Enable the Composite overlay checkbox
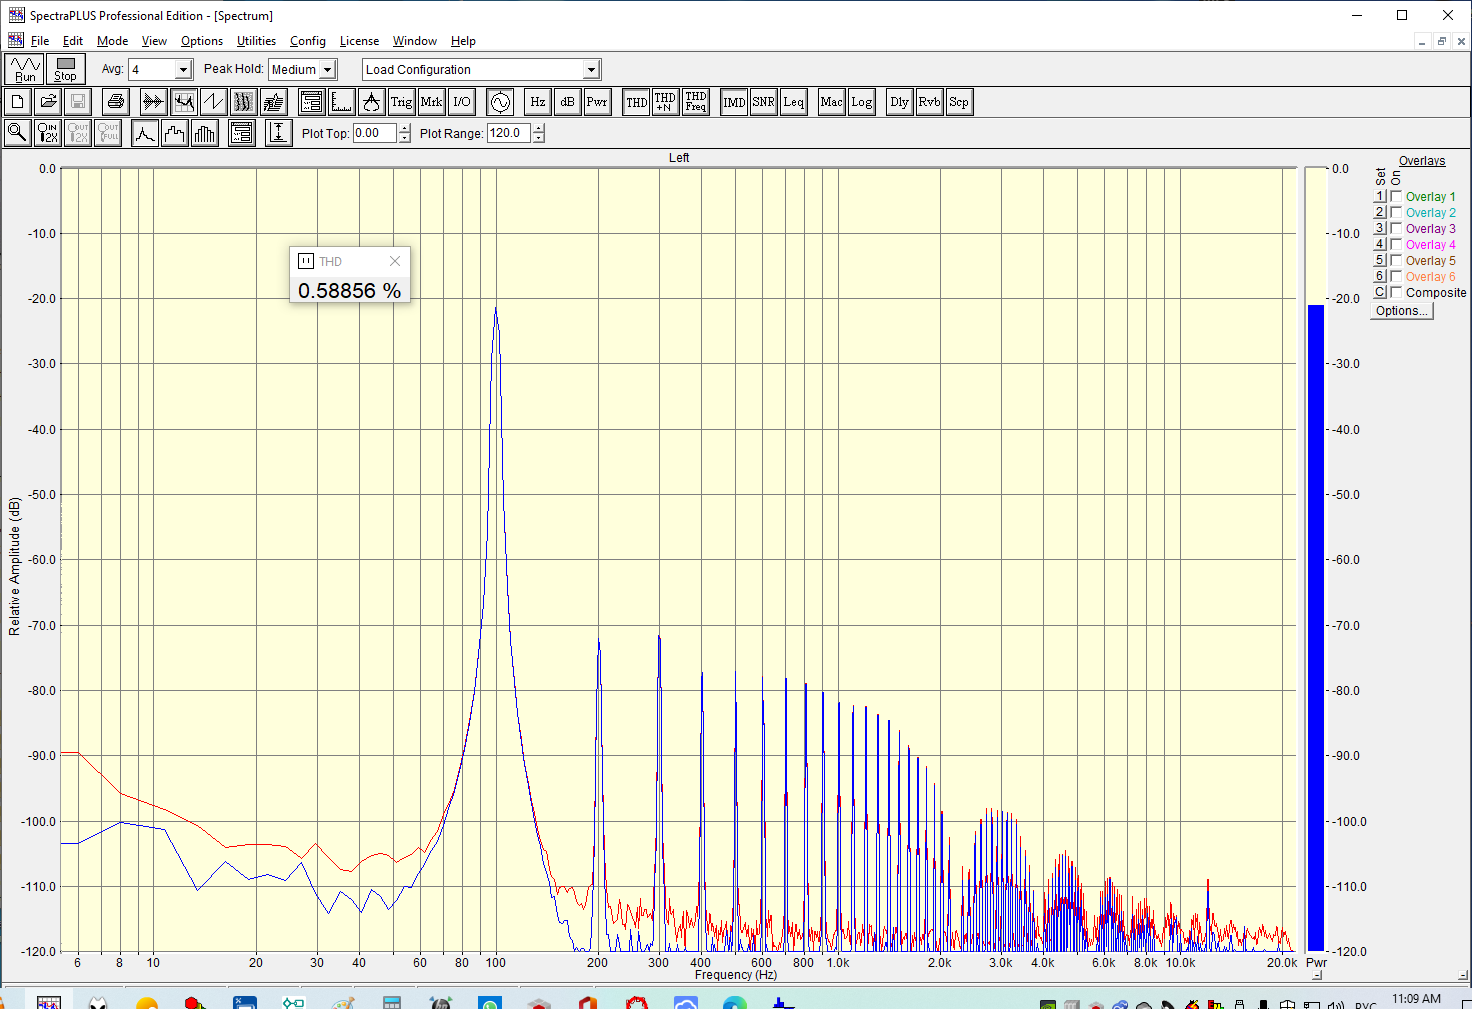 (1396, 292)
